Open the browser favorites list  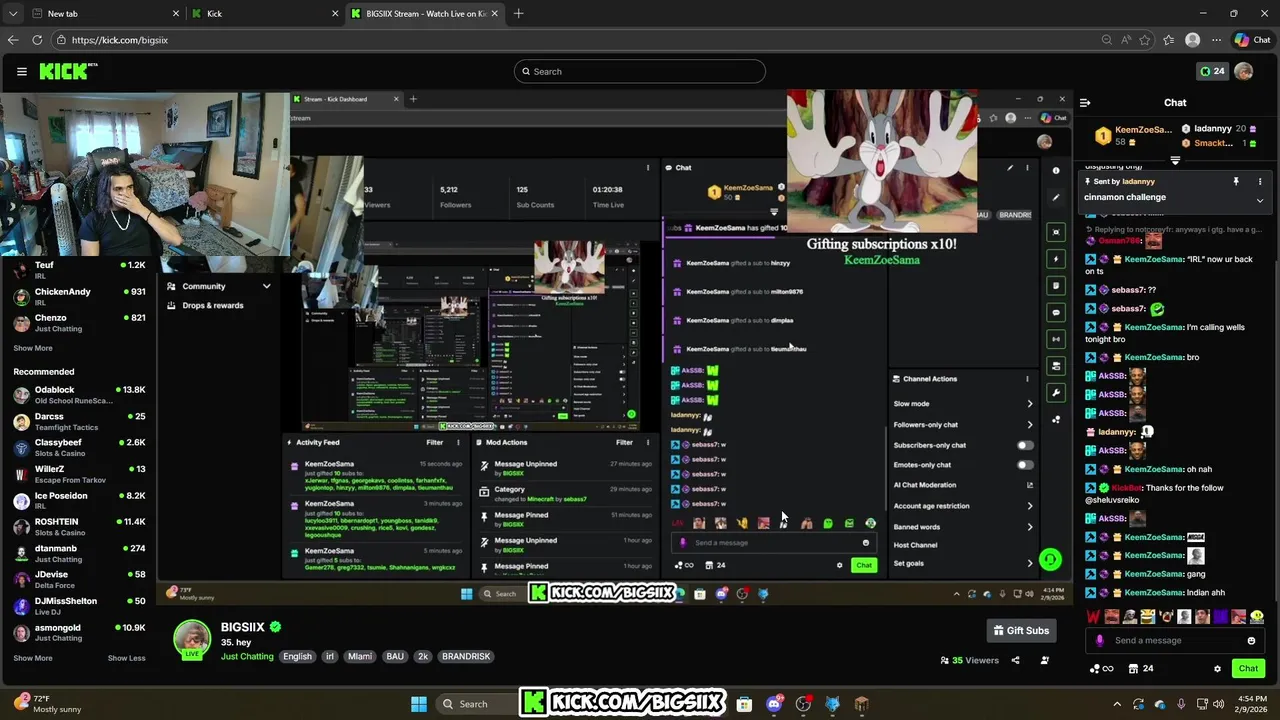(x=1169, y=40)
